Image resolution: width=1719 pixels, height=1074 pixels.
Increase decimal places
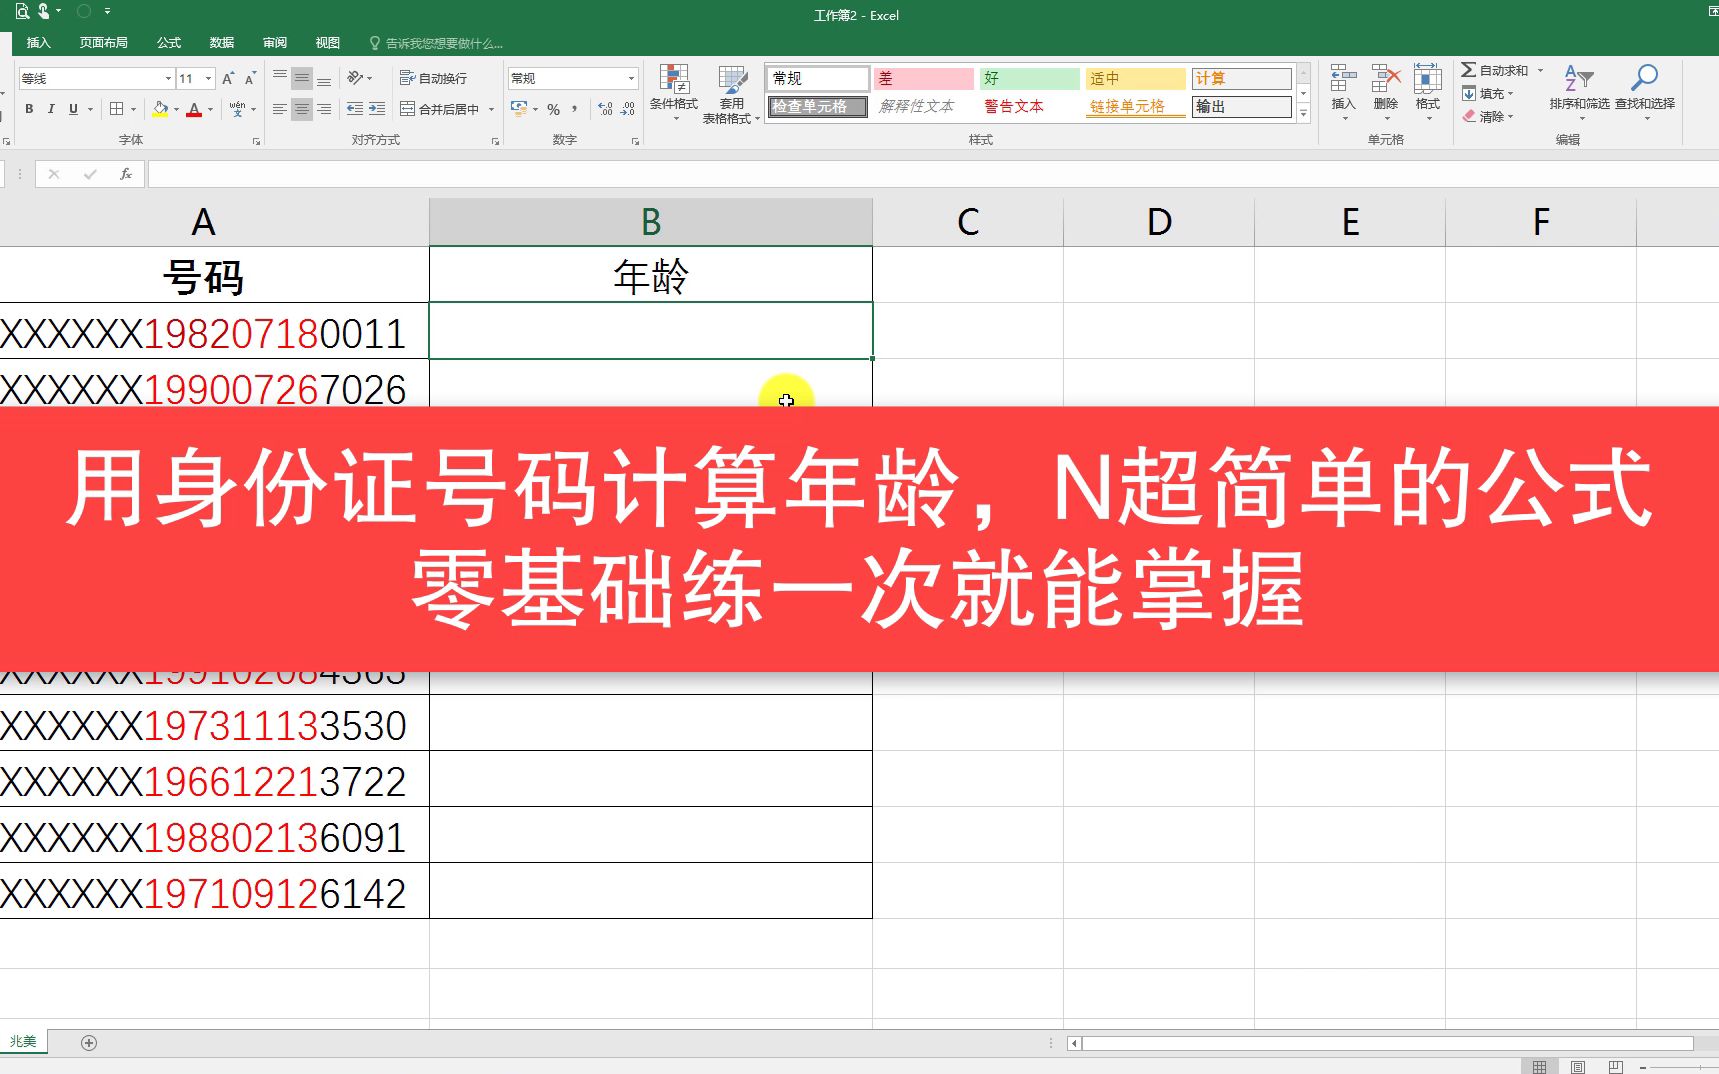pyautogui.click(x=605, y=109)
